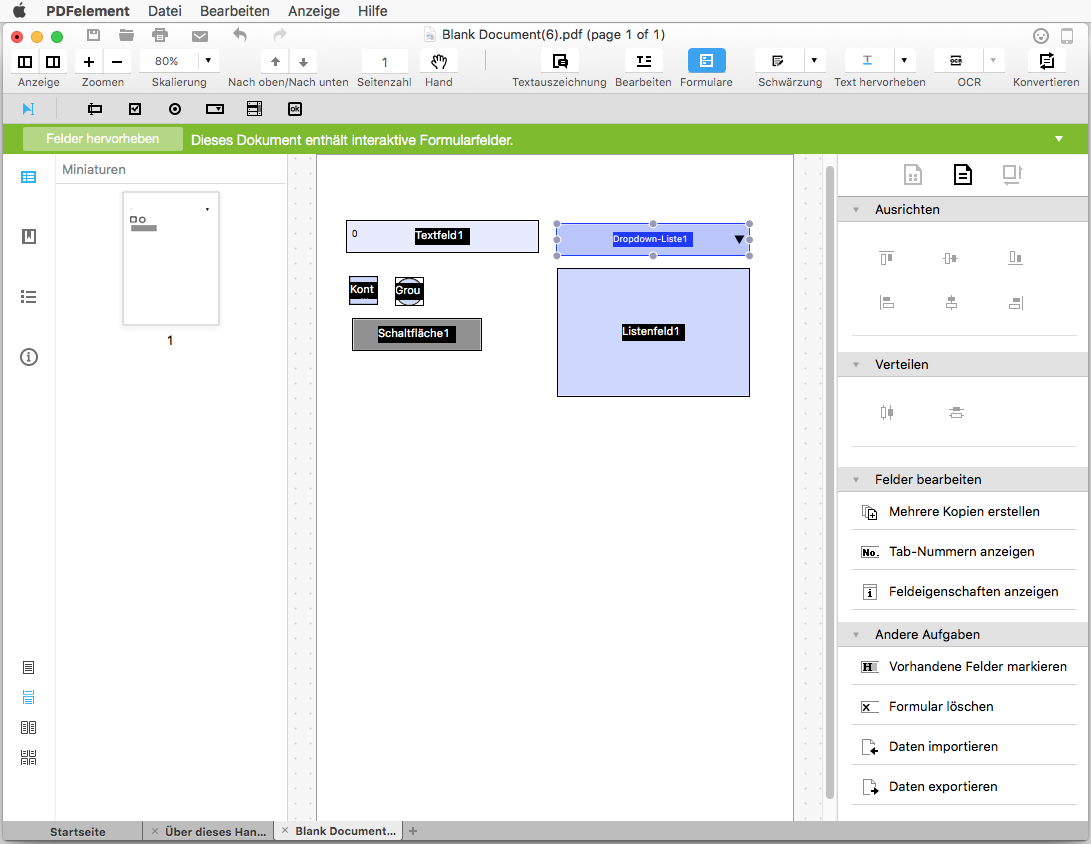Click Feldeigenschaften anzeigen

(x=964, y=592)
